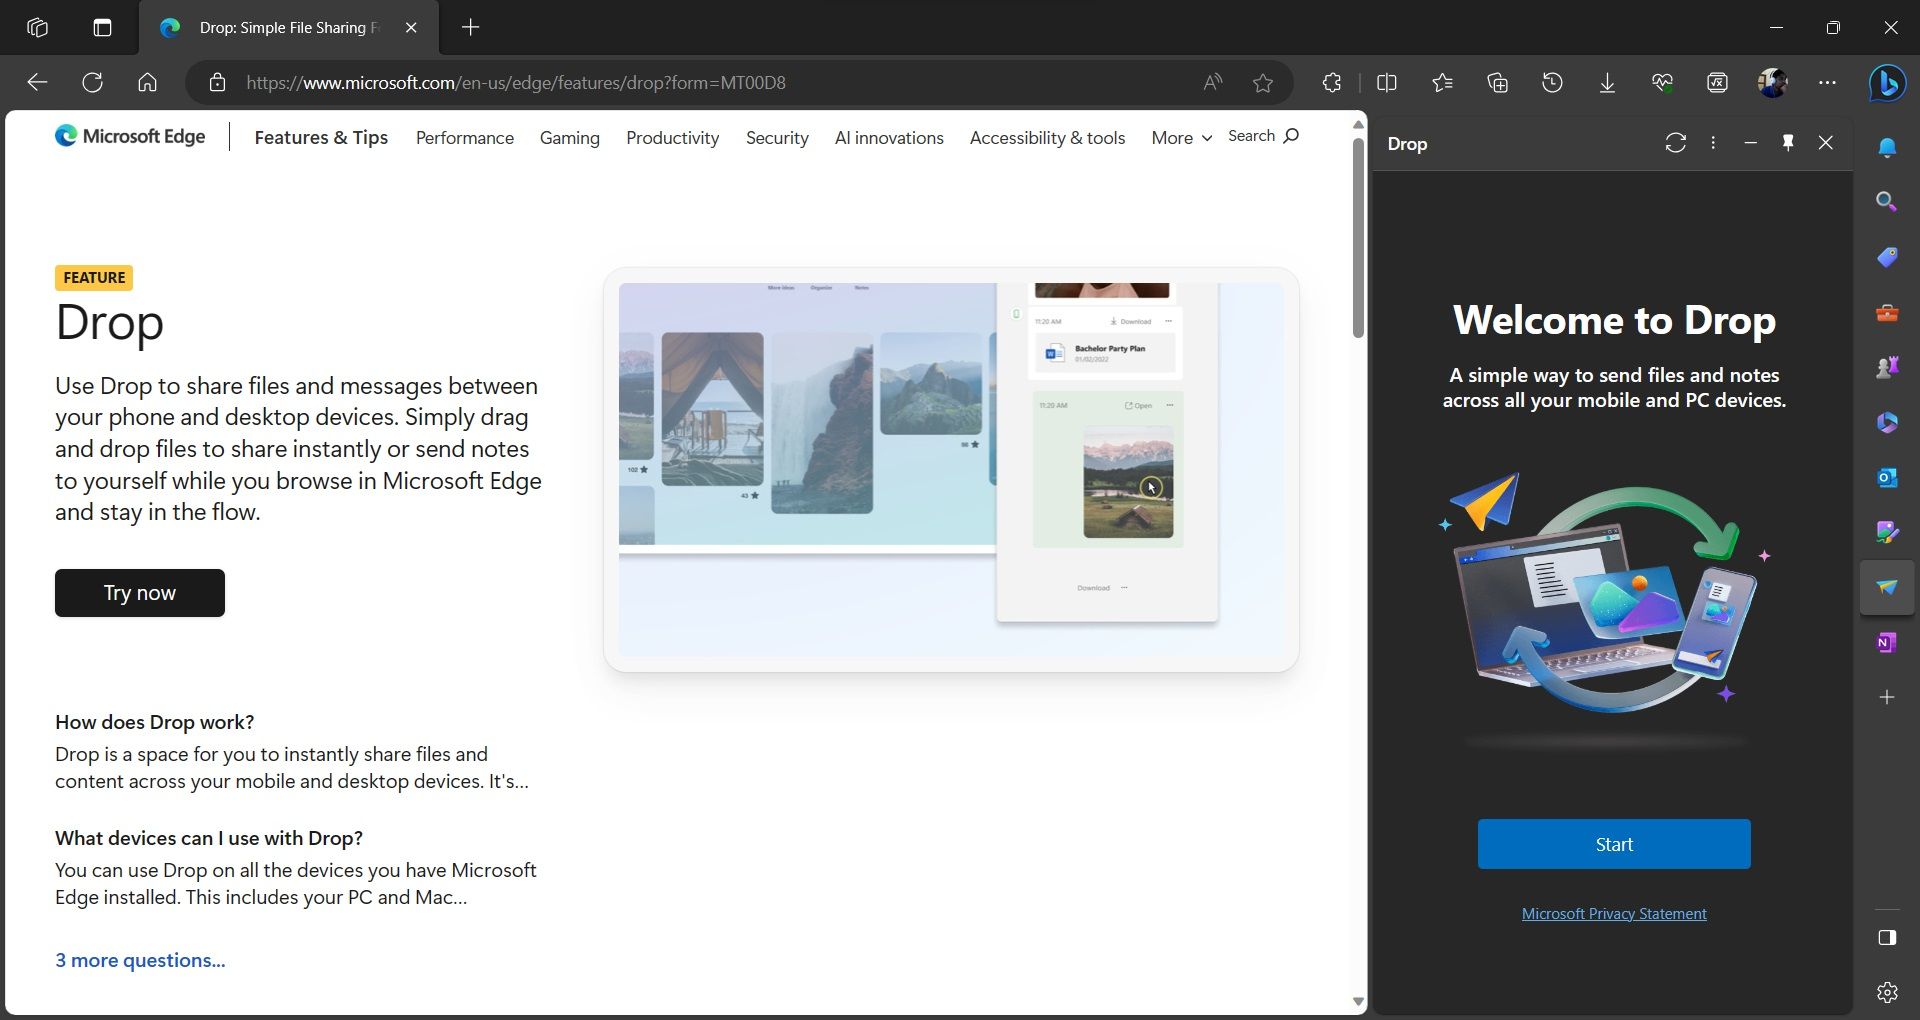
Task: Open the Shopping sidebar icon
Action: [1886, 257]
